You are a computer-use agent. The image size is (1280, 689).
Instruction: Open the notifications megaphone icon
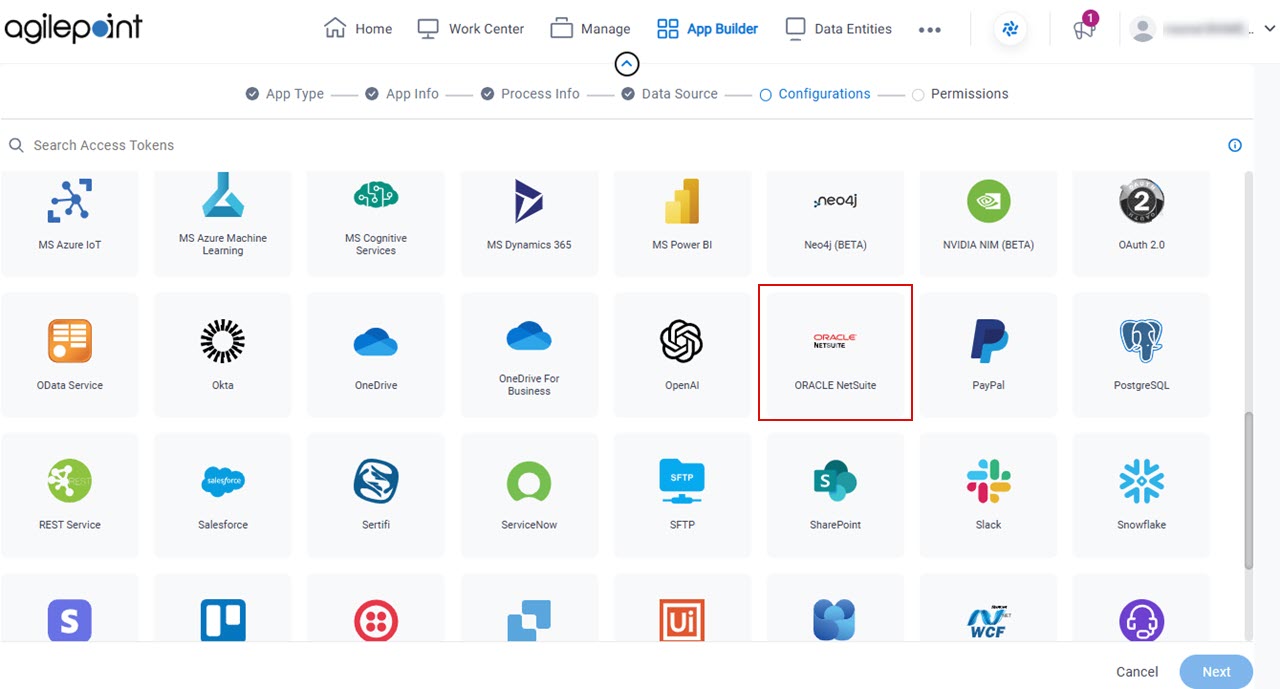(1084, 28)
